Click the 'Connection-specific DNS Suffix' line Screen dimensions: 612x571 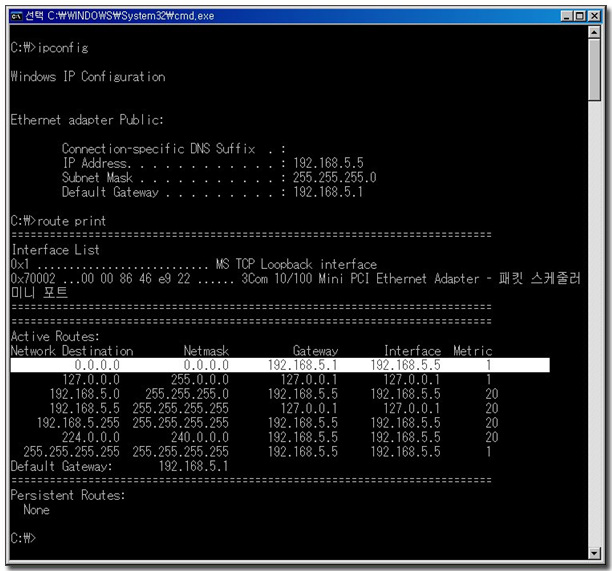point(174,149)
